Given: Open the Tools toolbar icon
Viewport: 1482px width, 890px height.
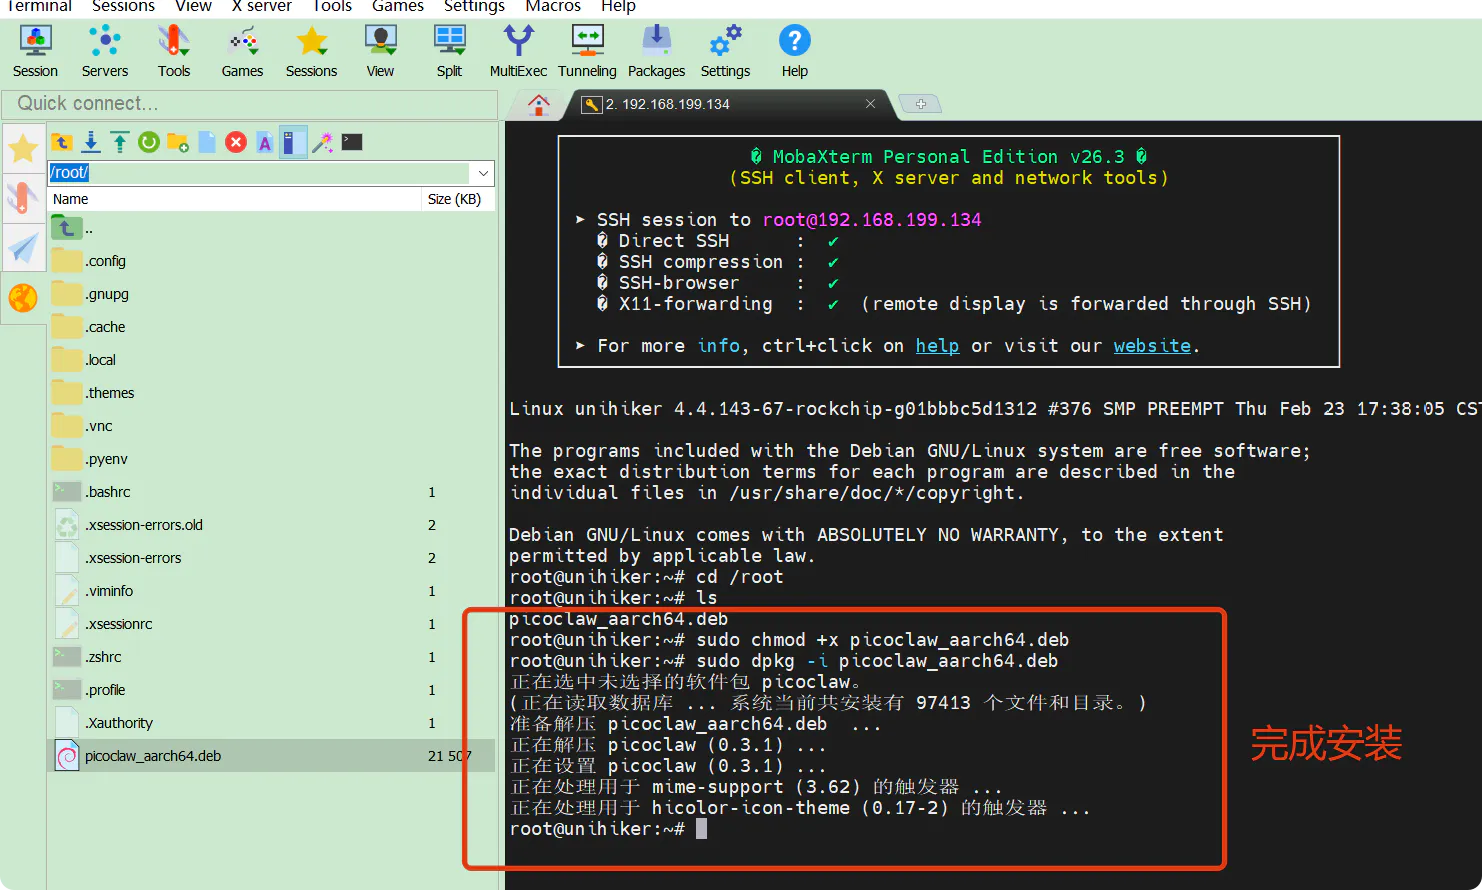Looking at the screenshot, I should point(174,51).
